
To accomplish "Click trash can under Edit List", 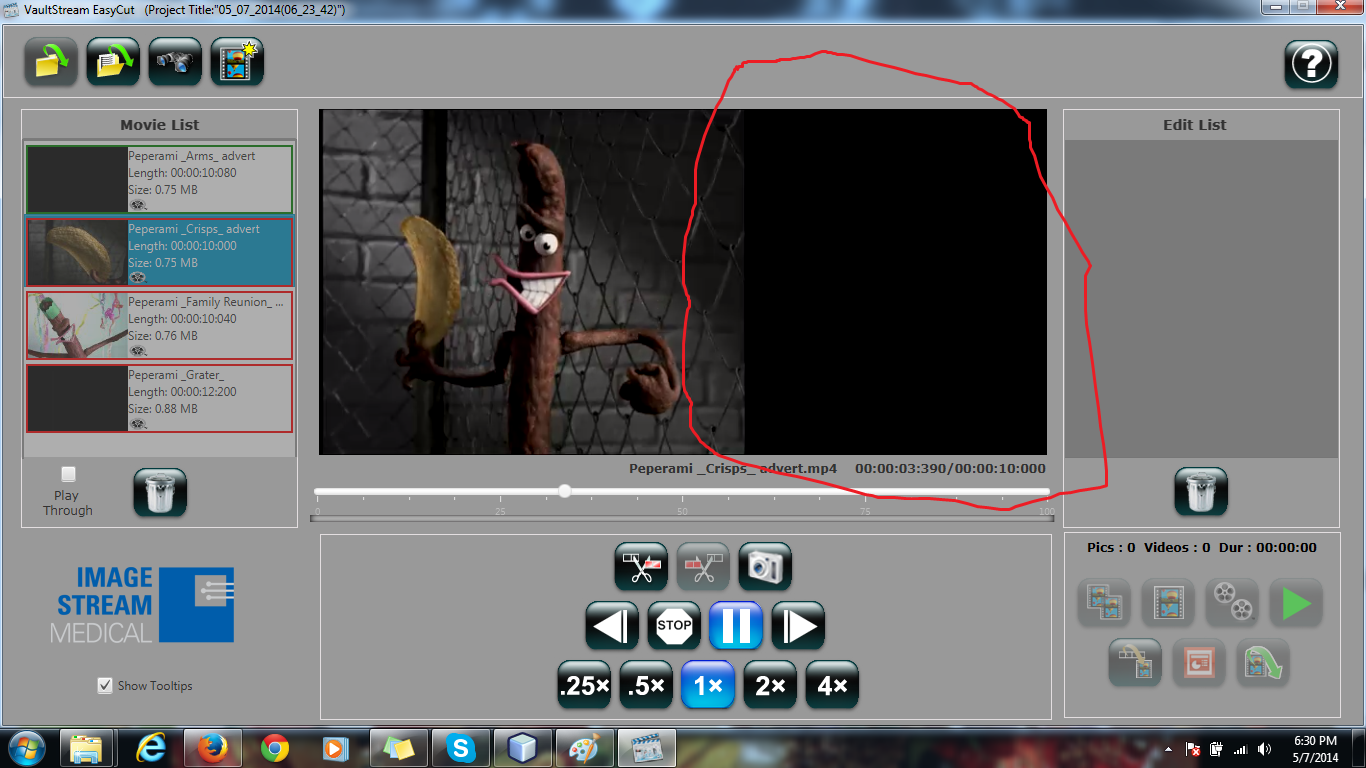I will coord(1201,492).
